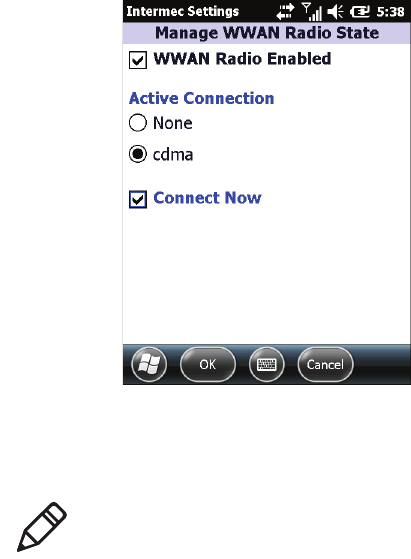
Task: Show the on-screen keyboard icon
Action: (x=267, y=364)
